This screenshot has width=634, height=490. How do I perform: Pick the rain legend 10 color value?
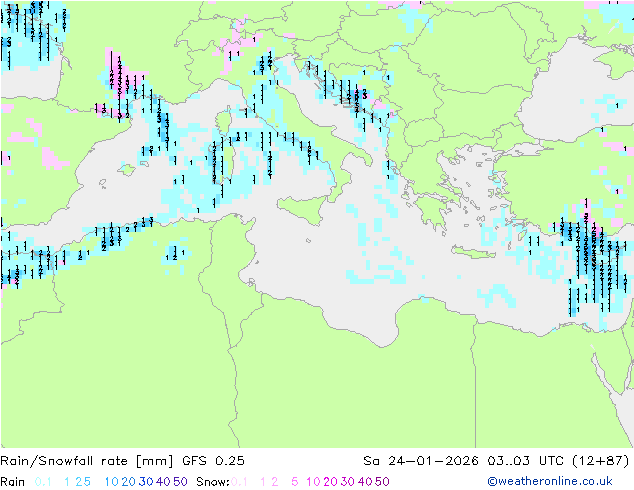[x=112, y=482]
